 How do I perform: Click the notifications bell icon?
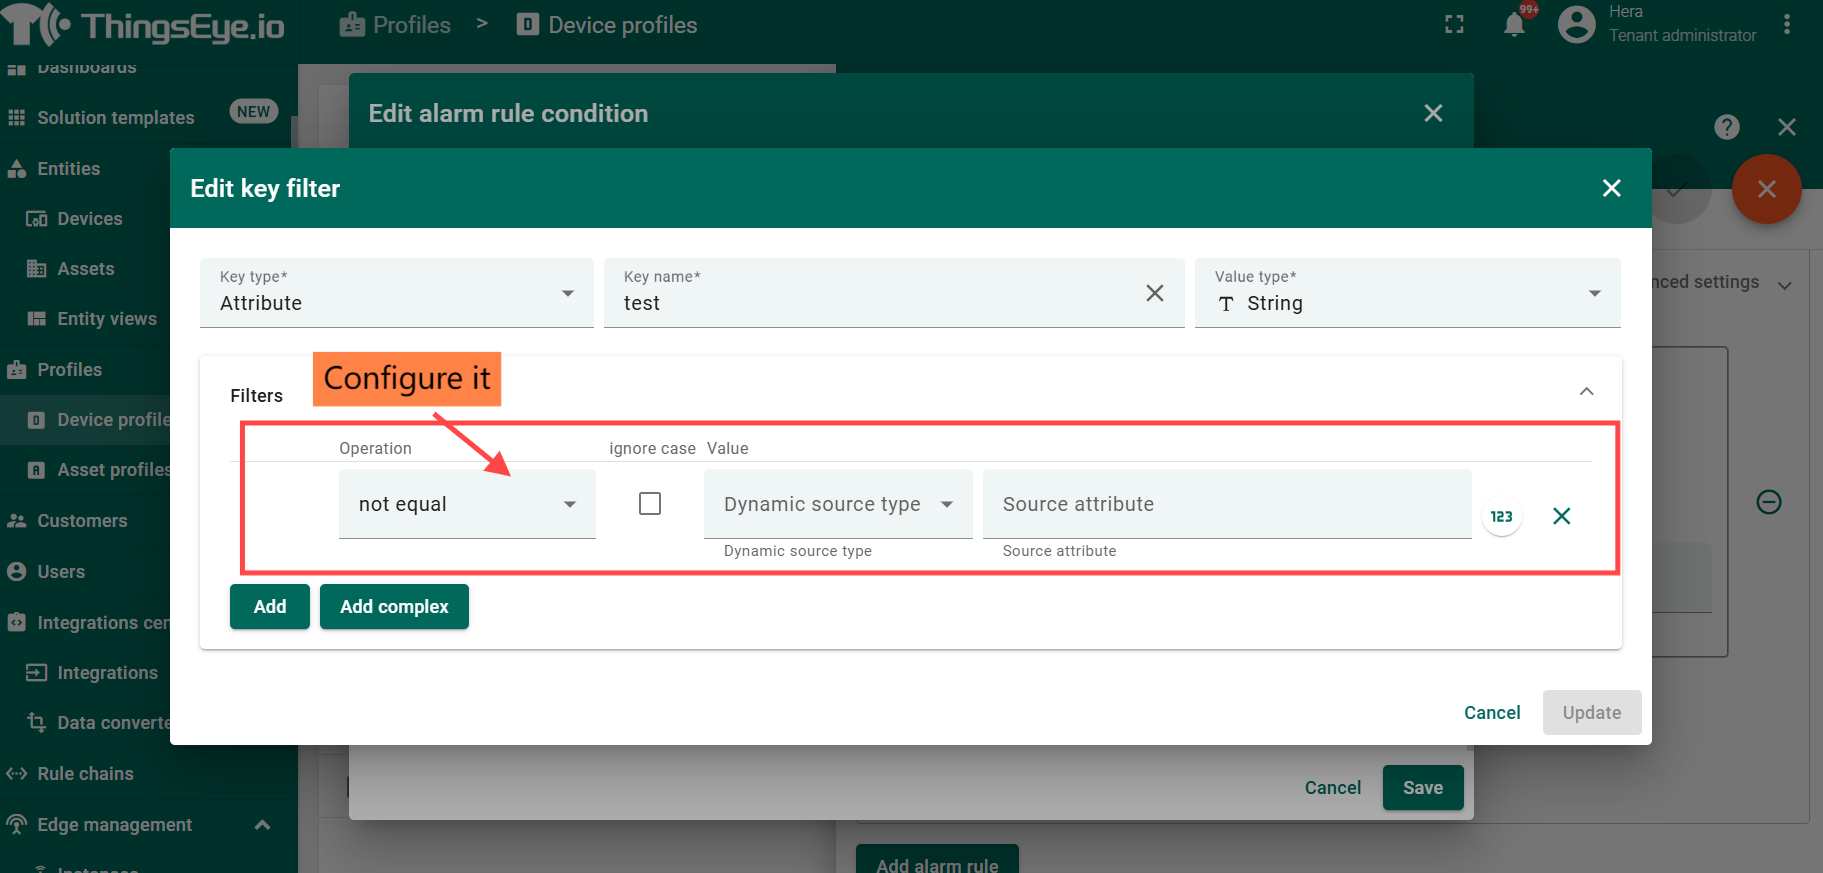[x=1514, y=25]
